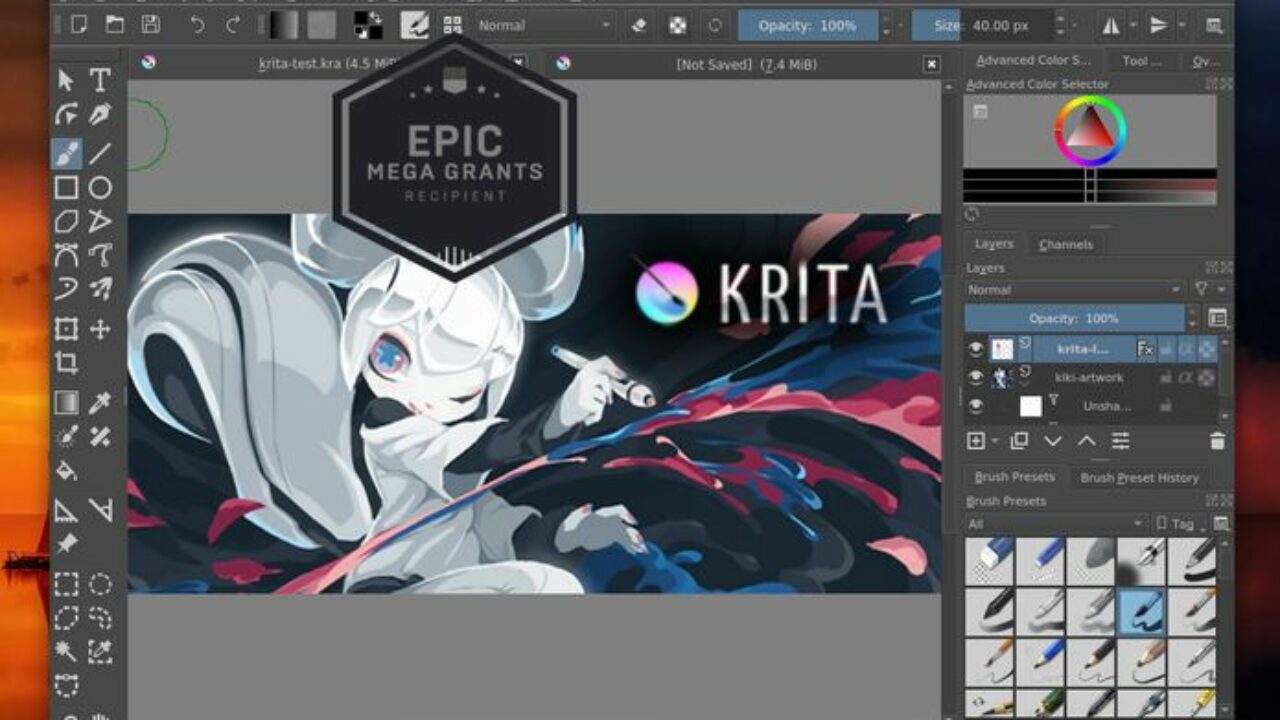Open the layer filter funnel dropdown
Viewport: 1280px width, 720px height.
tap(1209, 290)
